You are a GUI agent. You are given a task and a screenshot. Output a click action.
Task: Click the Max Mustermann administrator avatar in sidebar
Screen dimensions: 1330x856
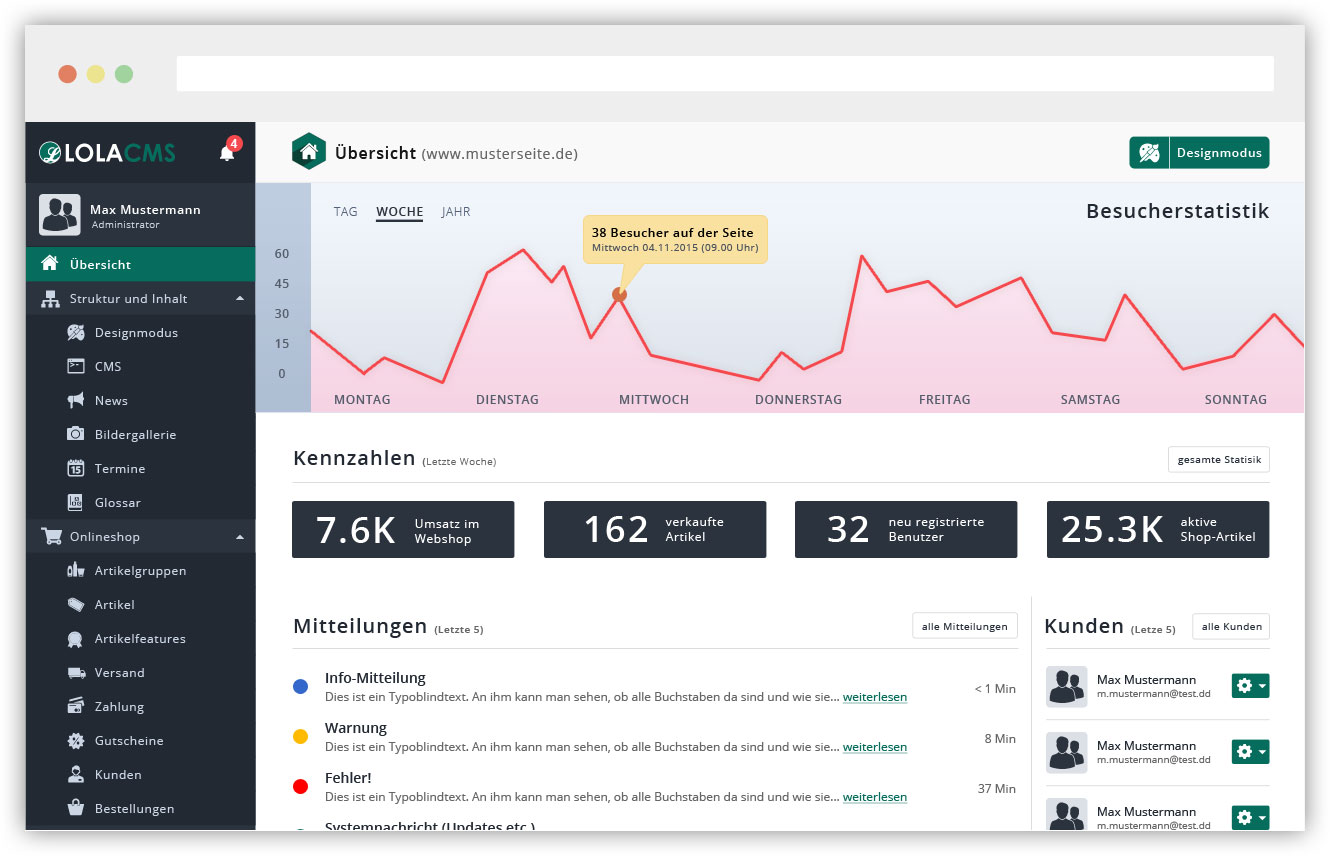60,215
